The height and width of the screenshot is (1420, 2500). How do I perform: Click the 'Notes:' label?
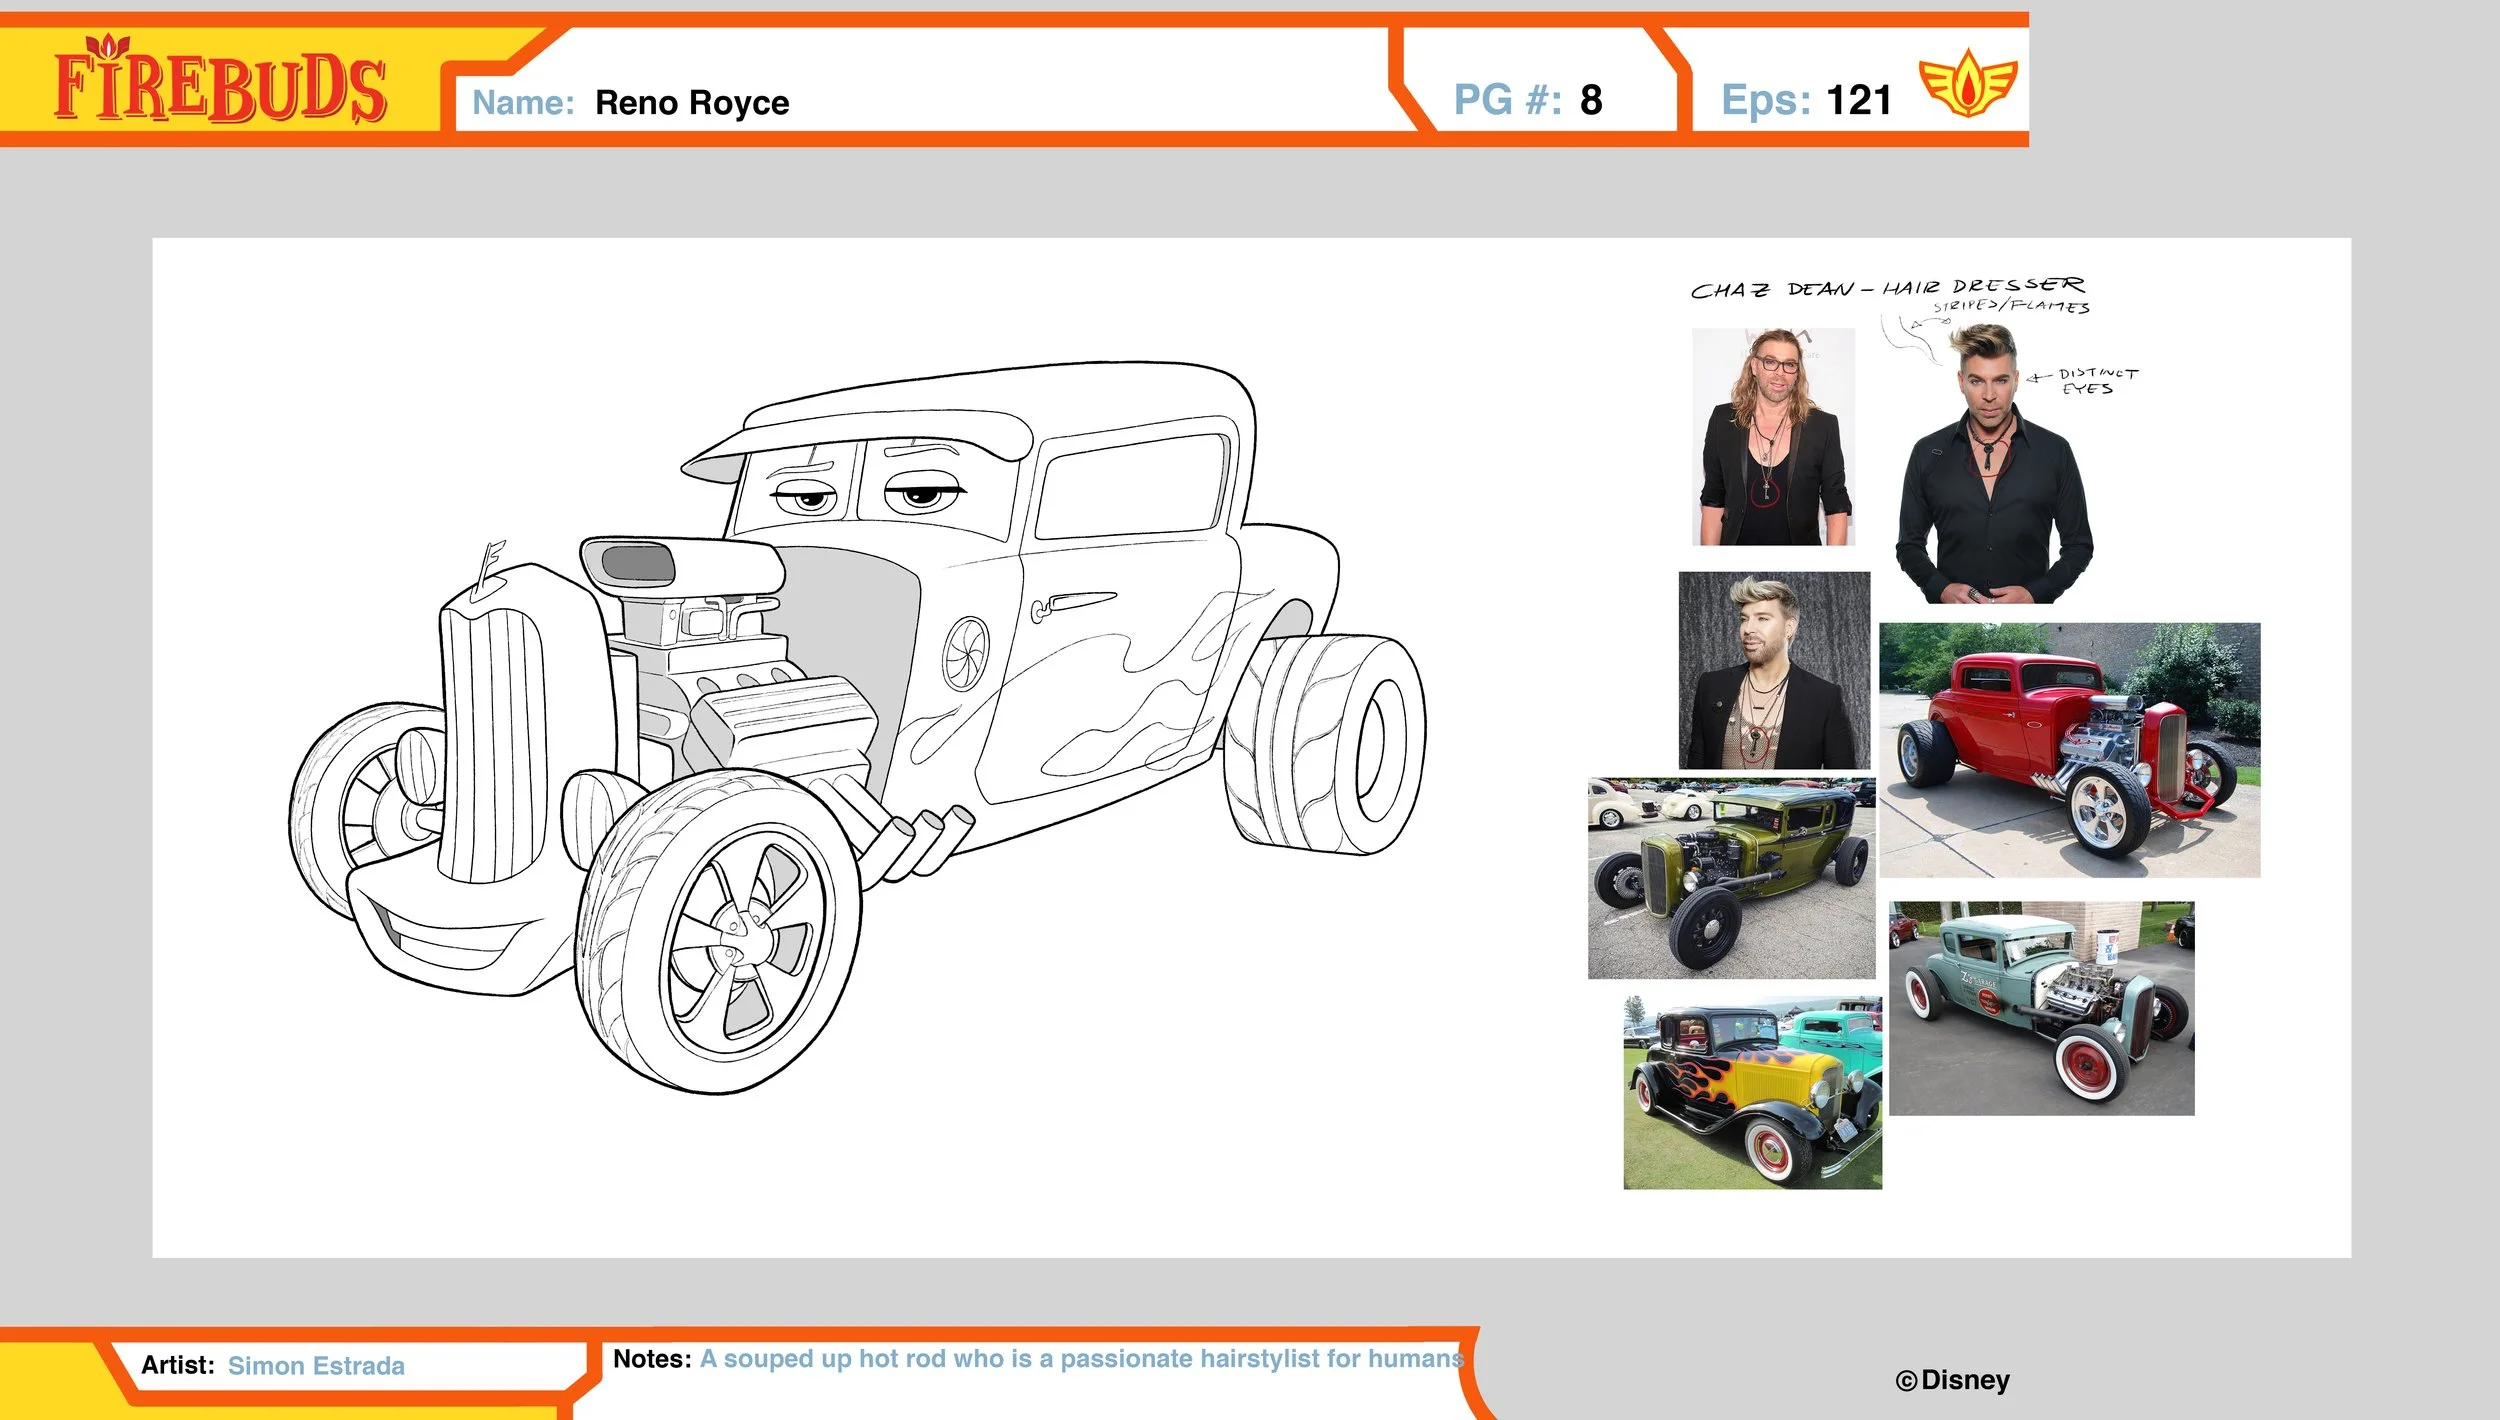coord(652,1358)
